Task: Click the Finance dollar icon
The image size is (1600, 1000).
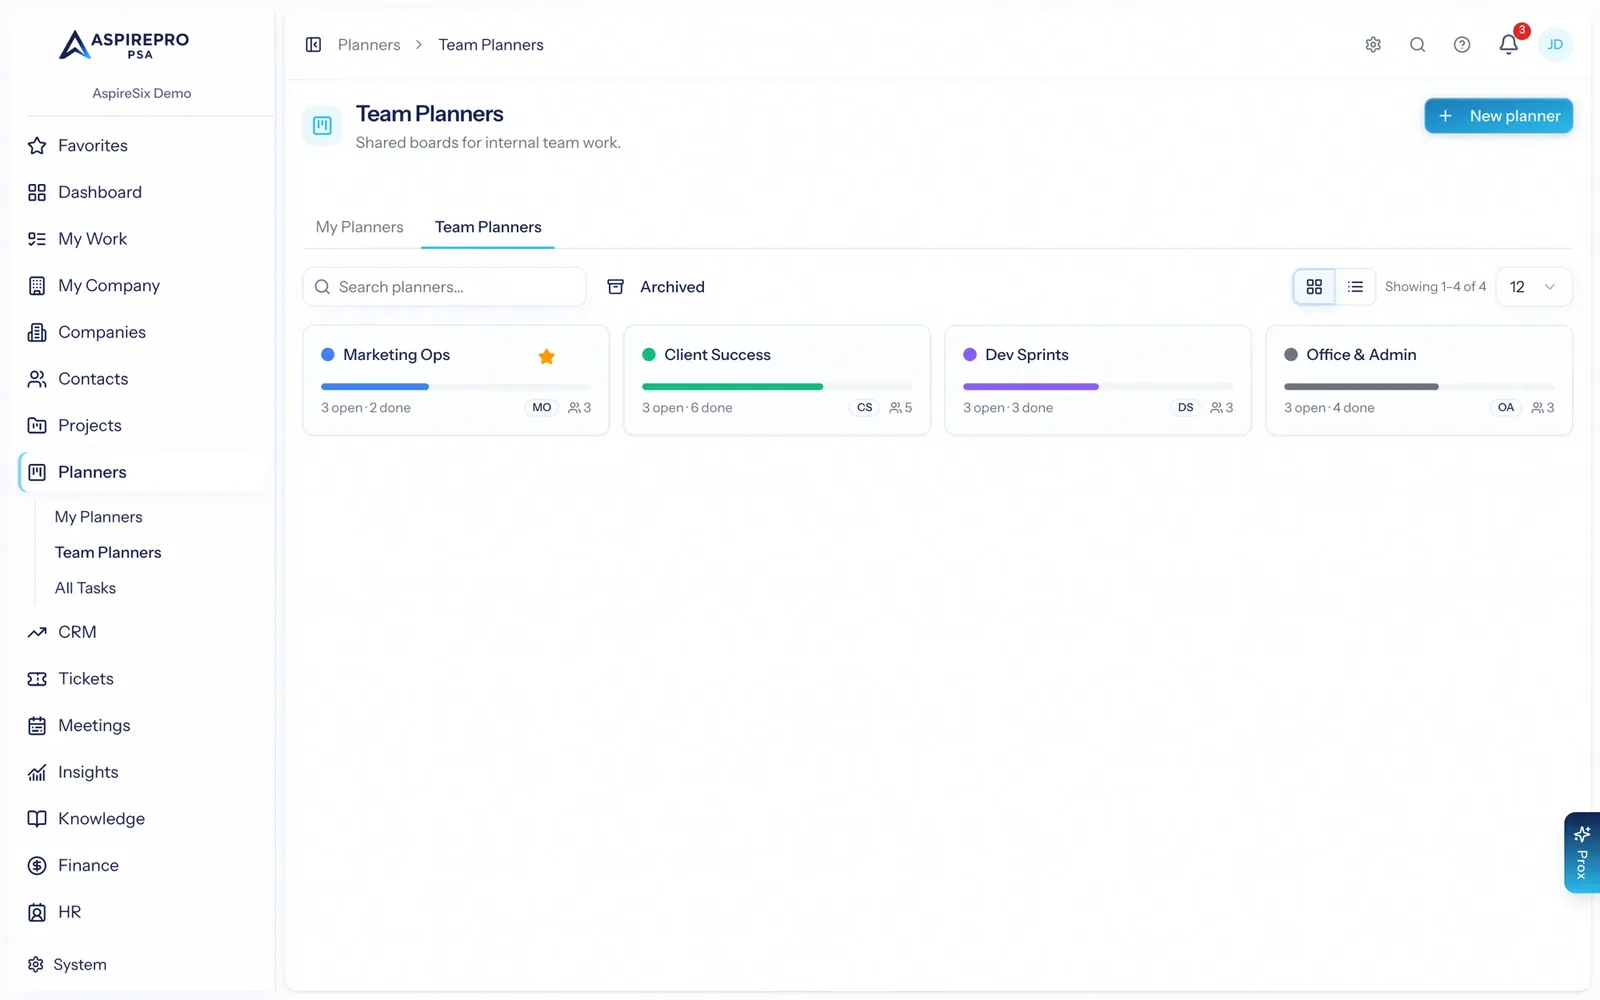Action: pos(37,866)
